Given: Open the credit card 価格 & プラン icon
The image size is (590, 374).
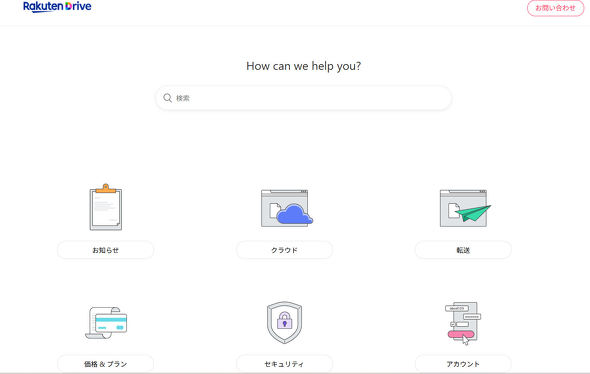Looking at the screenshot, I should [106, 323].
